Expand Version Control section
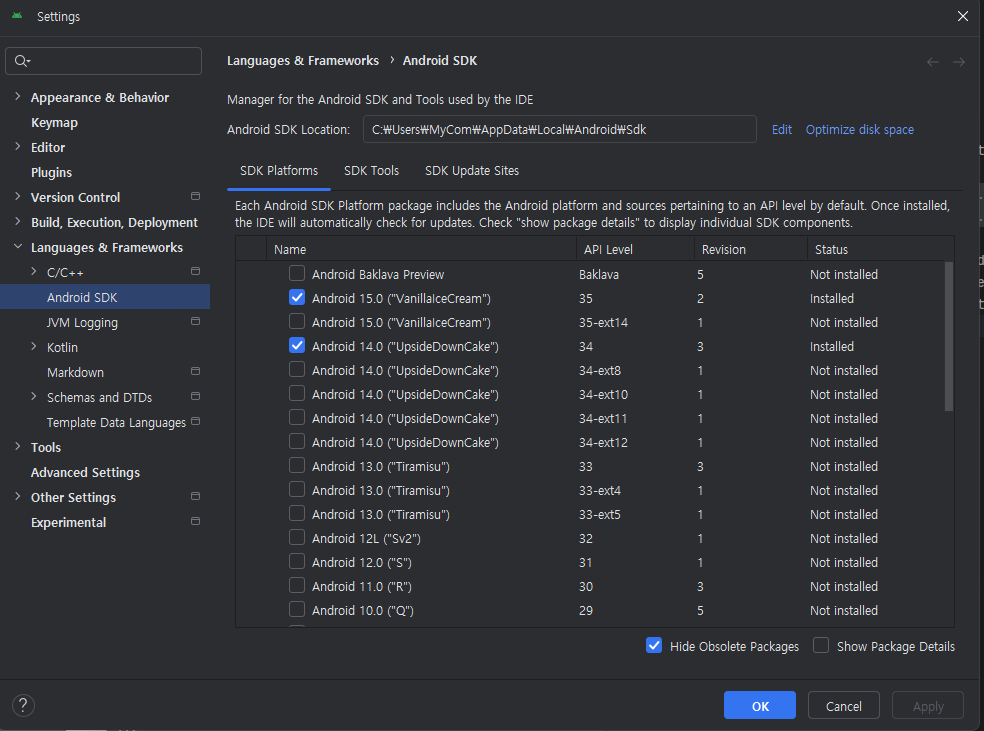Image resolution: width=984 pixels, height=731 pixels. [x=18, y=196]
